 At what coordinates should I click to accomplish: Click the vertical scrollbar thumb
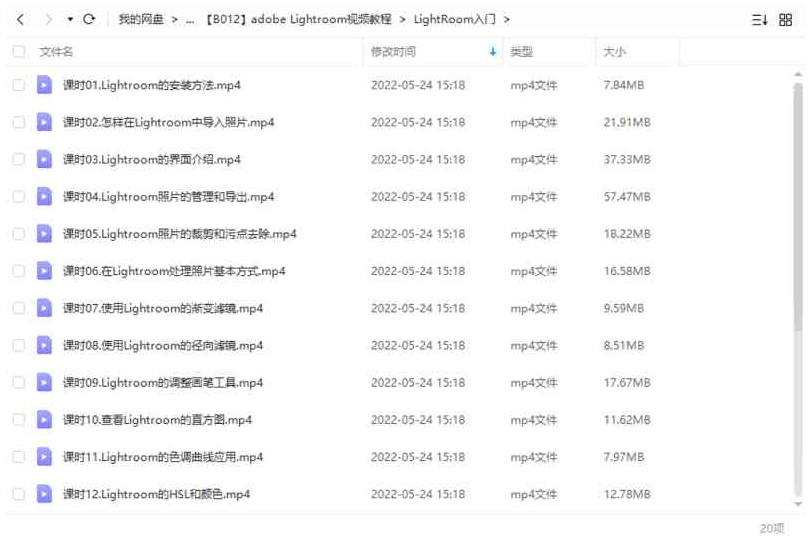pos(798,207)
